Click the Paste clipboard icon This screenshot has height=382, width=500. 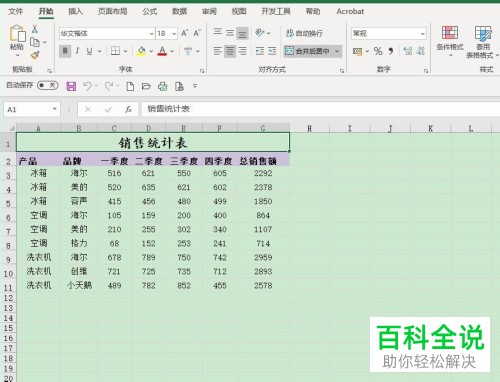(17, 34)
